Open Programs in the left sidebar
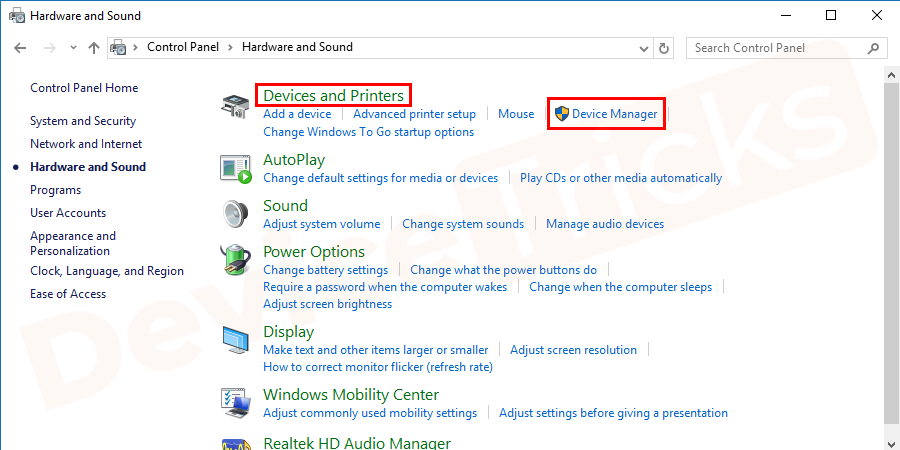The height and width of the screenshot is (450, 900). pos(55,190)
